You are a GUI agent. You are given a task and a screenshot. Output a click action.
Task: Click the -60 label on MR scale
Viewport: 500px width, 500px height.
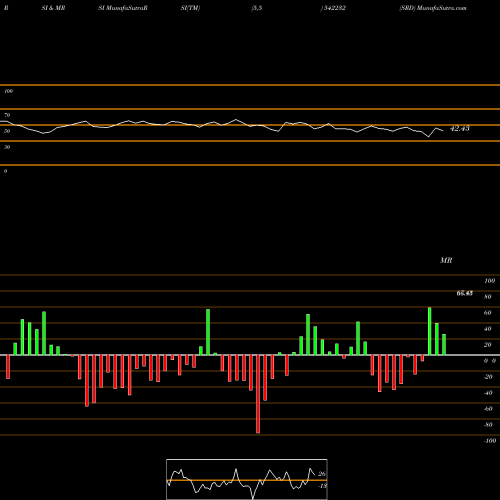pyautogui.click(x=488, y=409)
